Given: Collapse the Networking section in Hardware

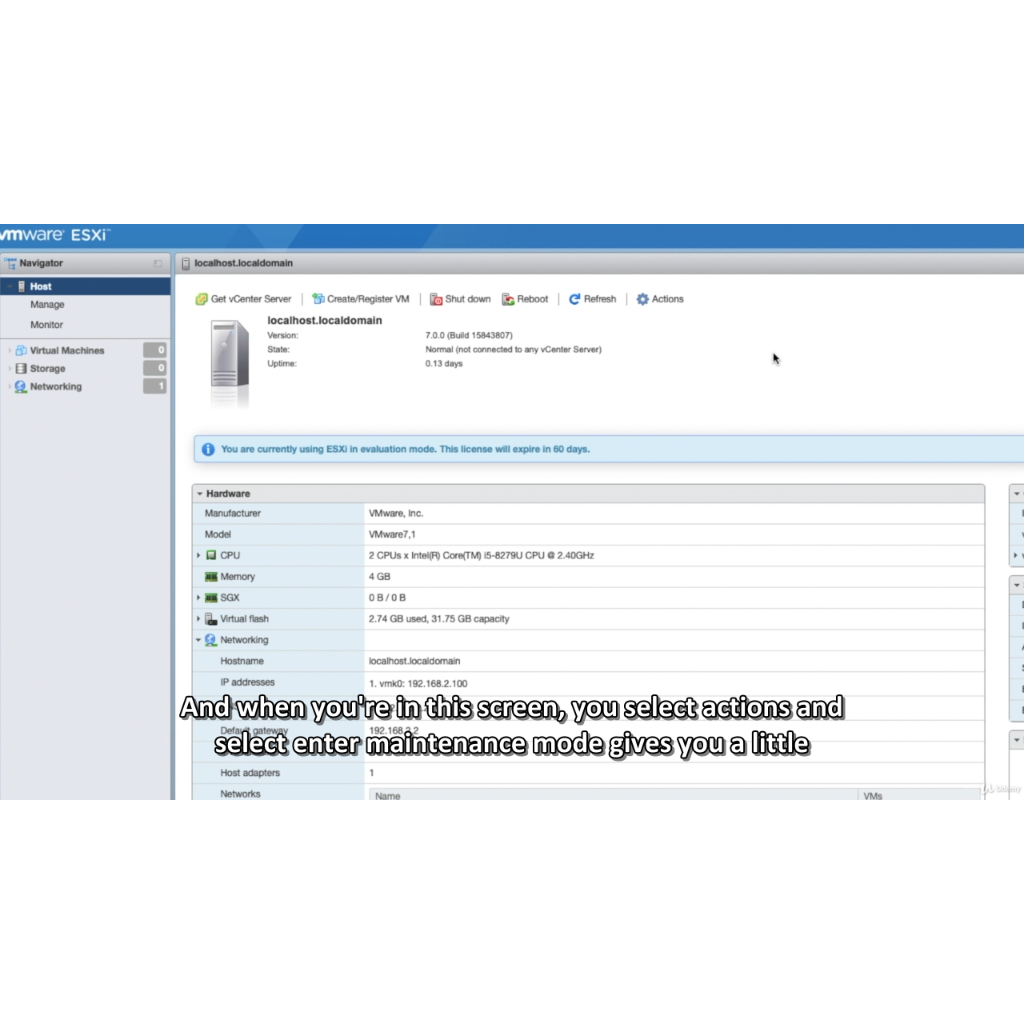Looking at the screenshot, I should click(x=199, y=640).
